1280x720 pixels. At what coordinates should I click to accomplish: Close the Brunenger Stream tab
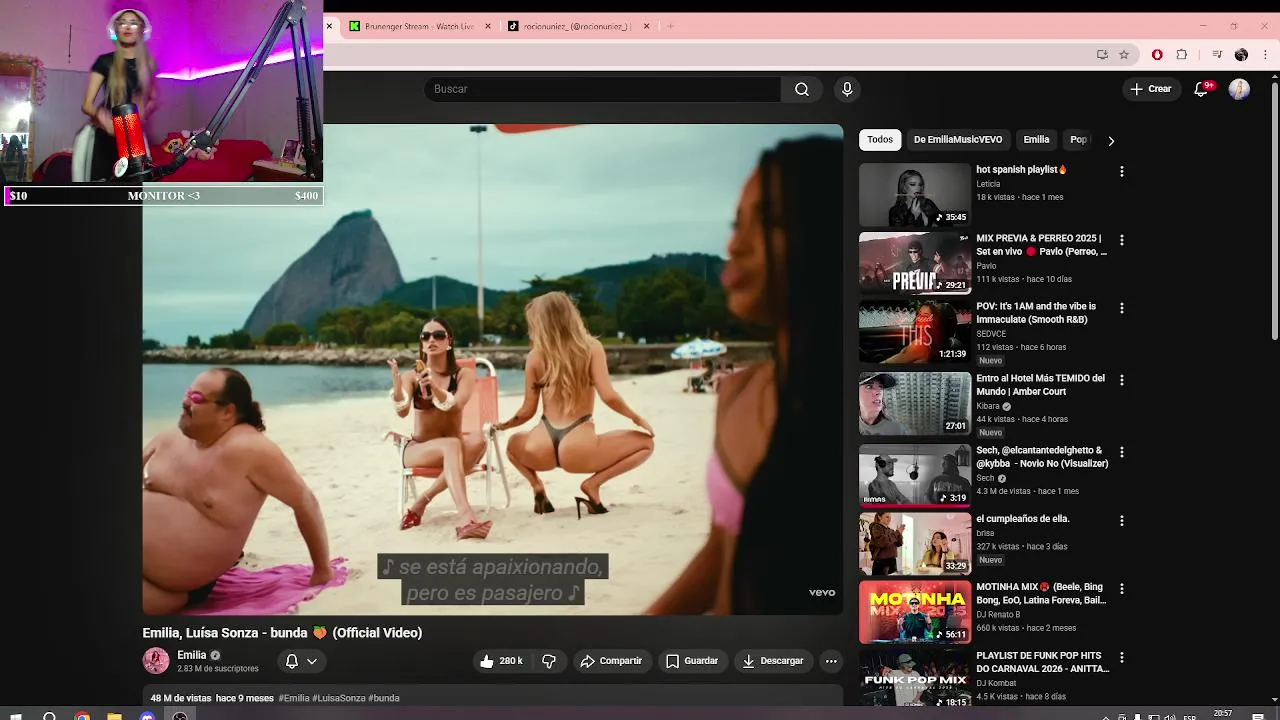(x=488, y=26)
